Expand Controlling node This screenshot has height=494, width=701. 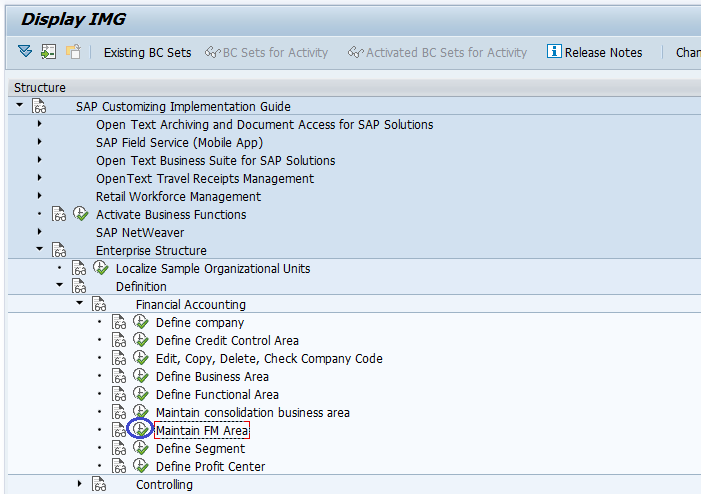[x=80, y=483]
